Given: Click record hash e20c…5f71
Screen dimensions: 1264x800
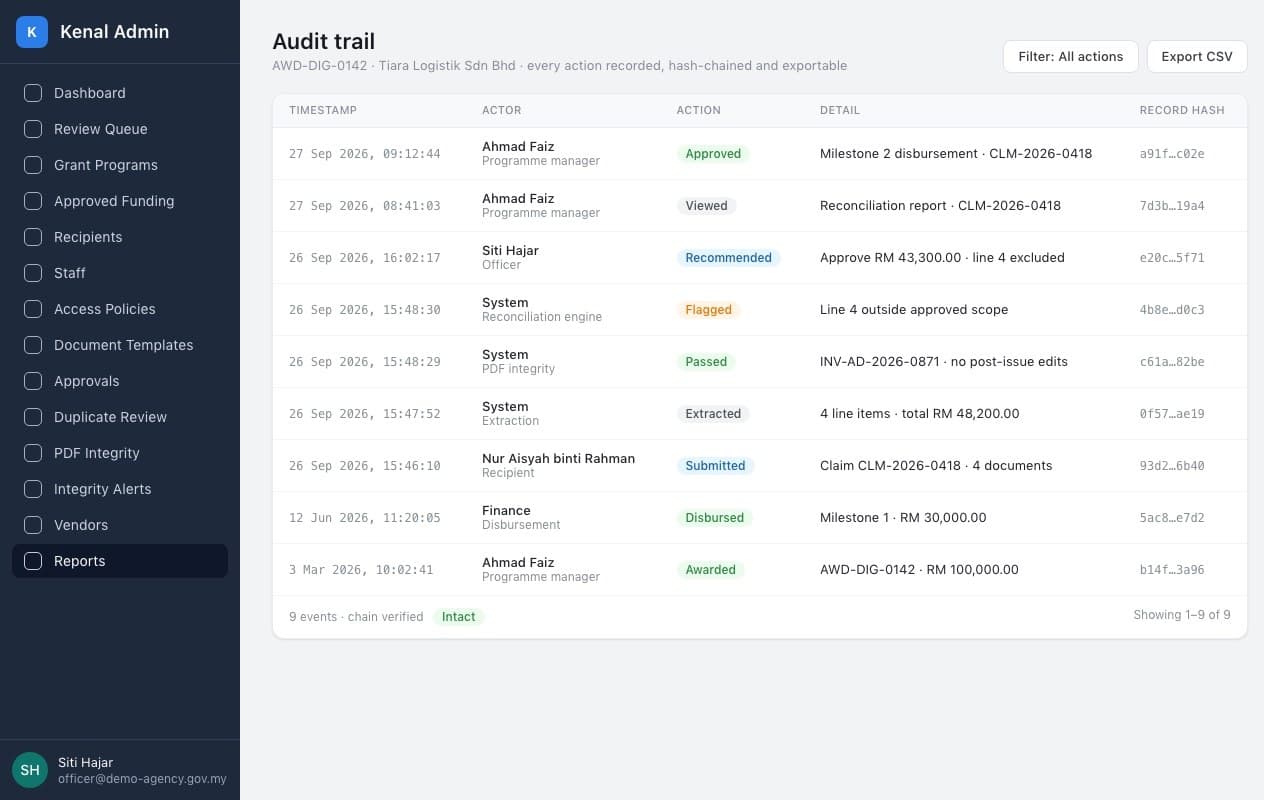Looking at the screenshot, I should pos(1172,258).
